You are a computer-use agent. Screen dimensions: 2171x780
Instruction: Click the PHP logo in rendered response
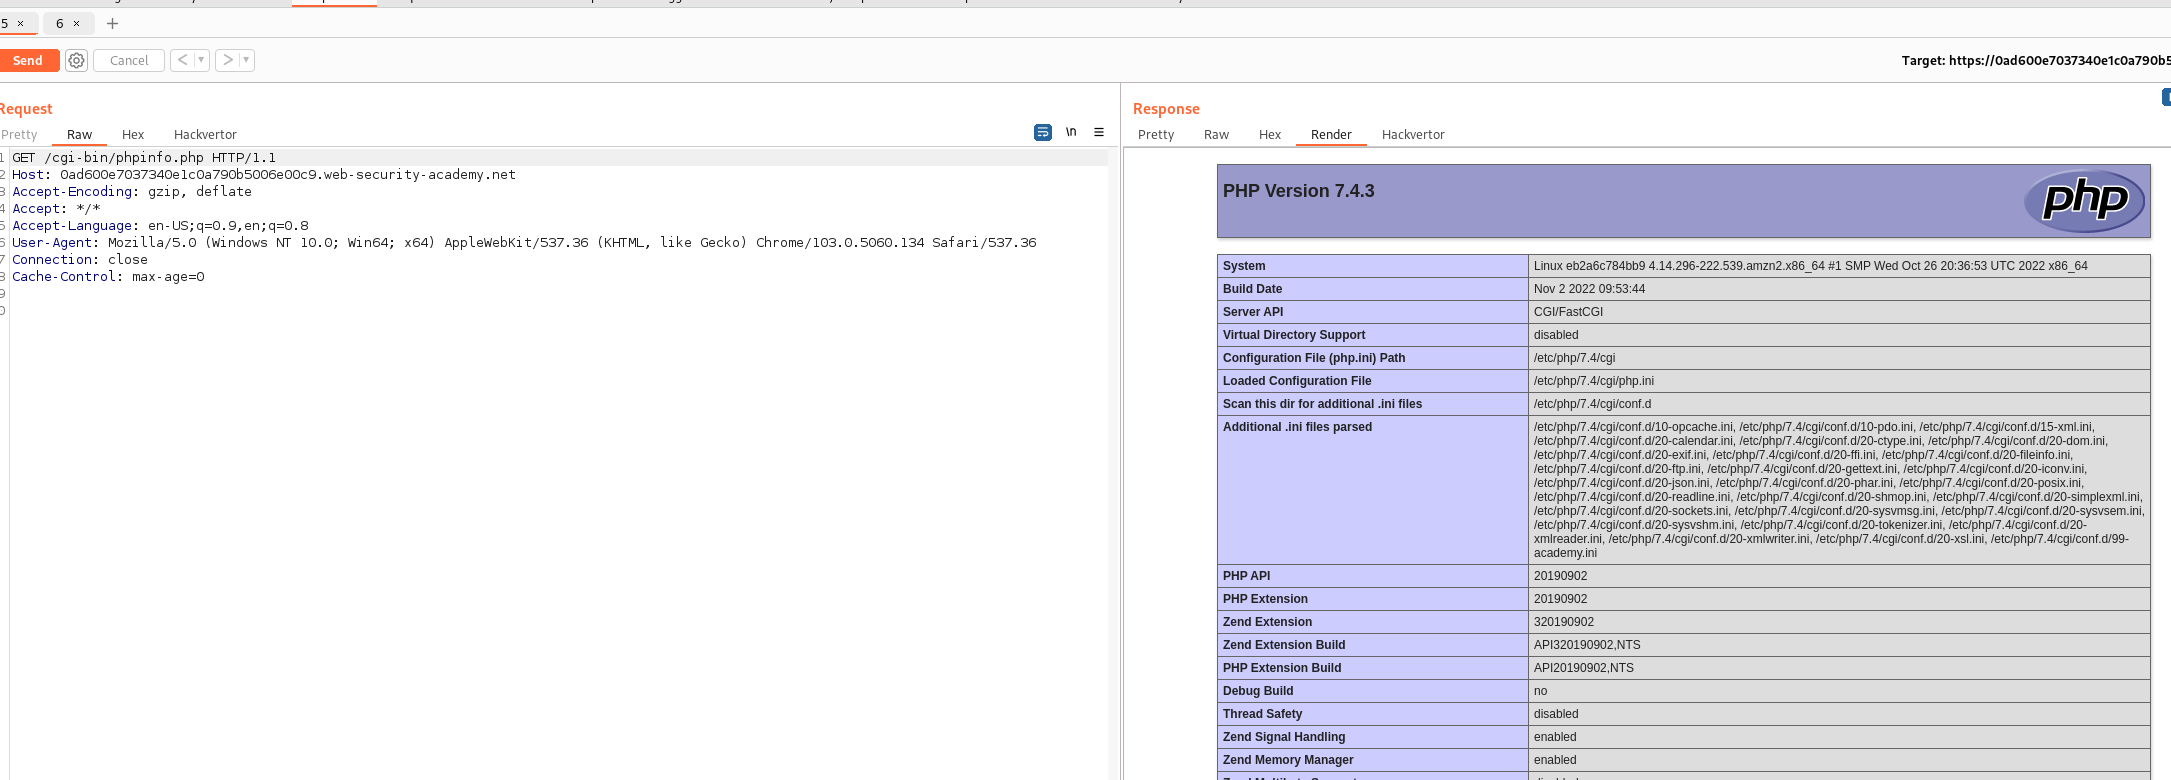pos(2084,200)
